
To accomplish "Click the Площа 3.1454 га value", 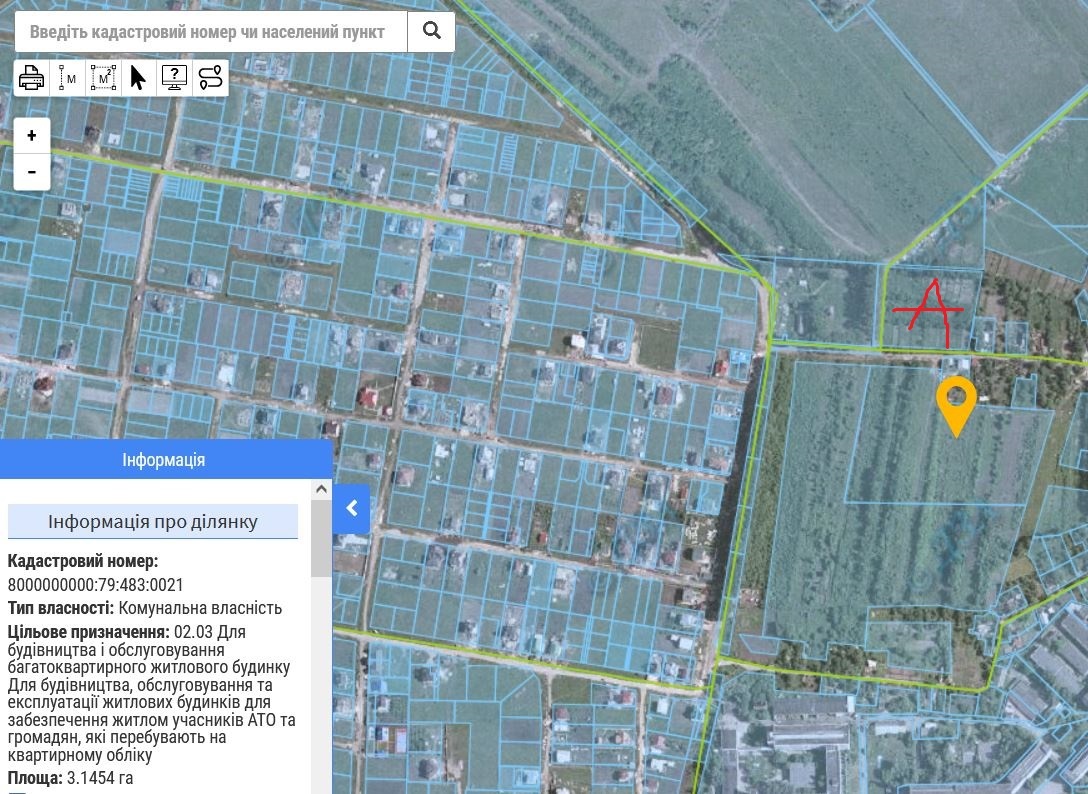I will (100, 777).
